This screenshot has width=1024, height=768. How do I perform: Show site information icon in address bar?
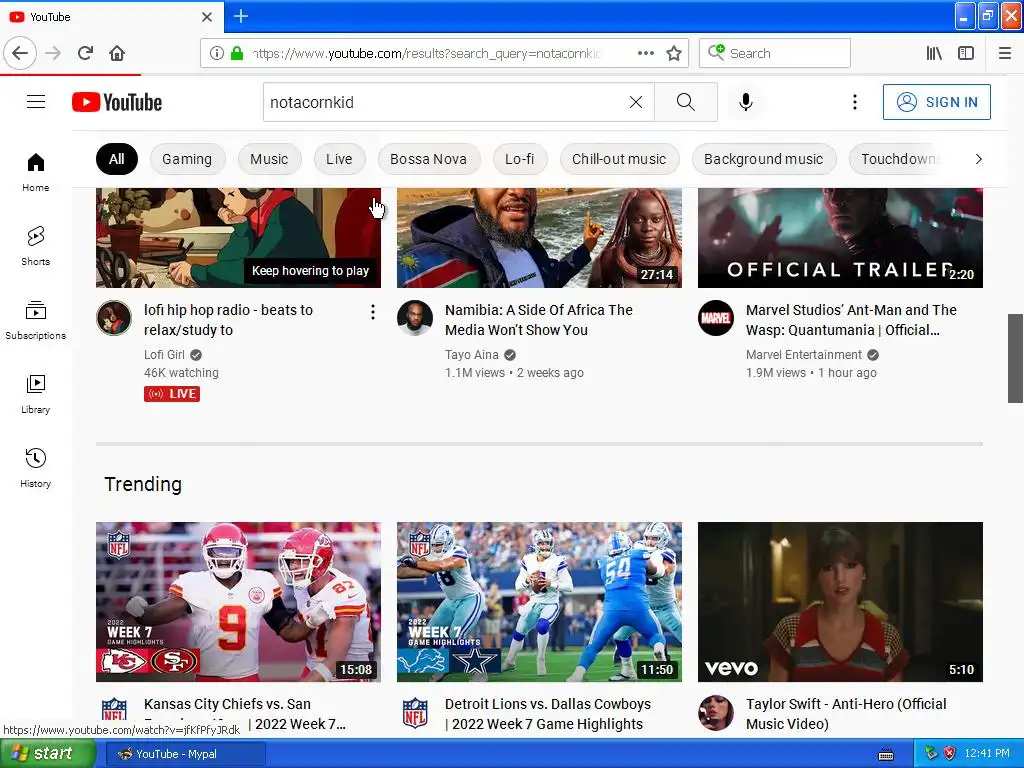tap(217, 53)
